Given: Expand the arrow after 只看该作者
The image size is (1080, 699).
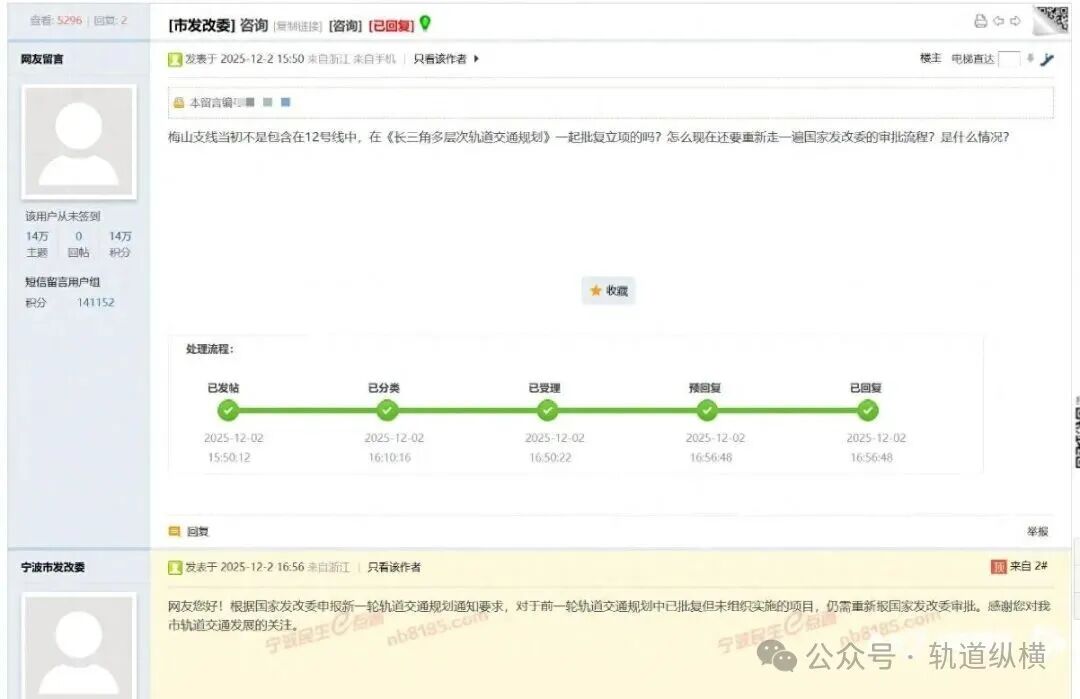Looking at the screenshot, I should pos(476,59).
